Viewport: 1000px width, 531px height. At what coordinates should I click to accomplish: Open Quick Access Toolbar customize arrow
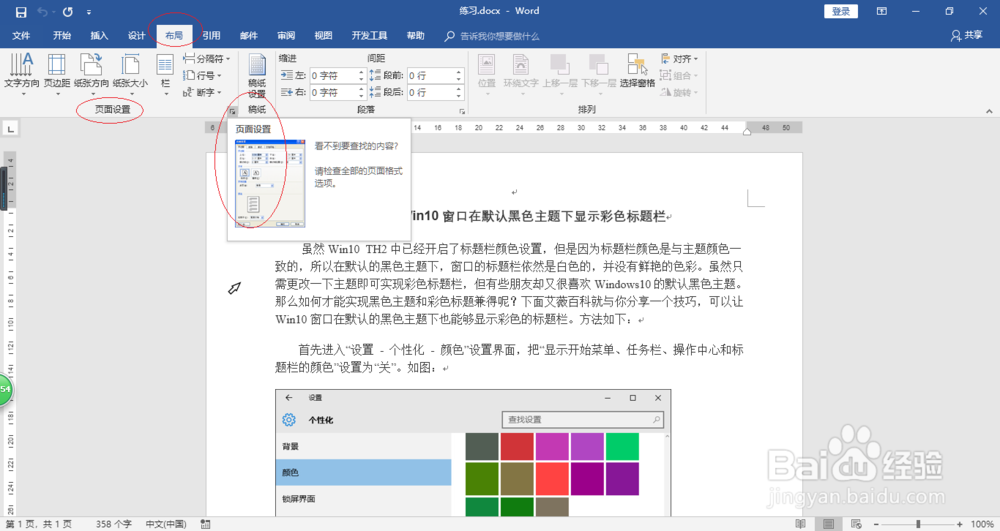pos(89,12)
